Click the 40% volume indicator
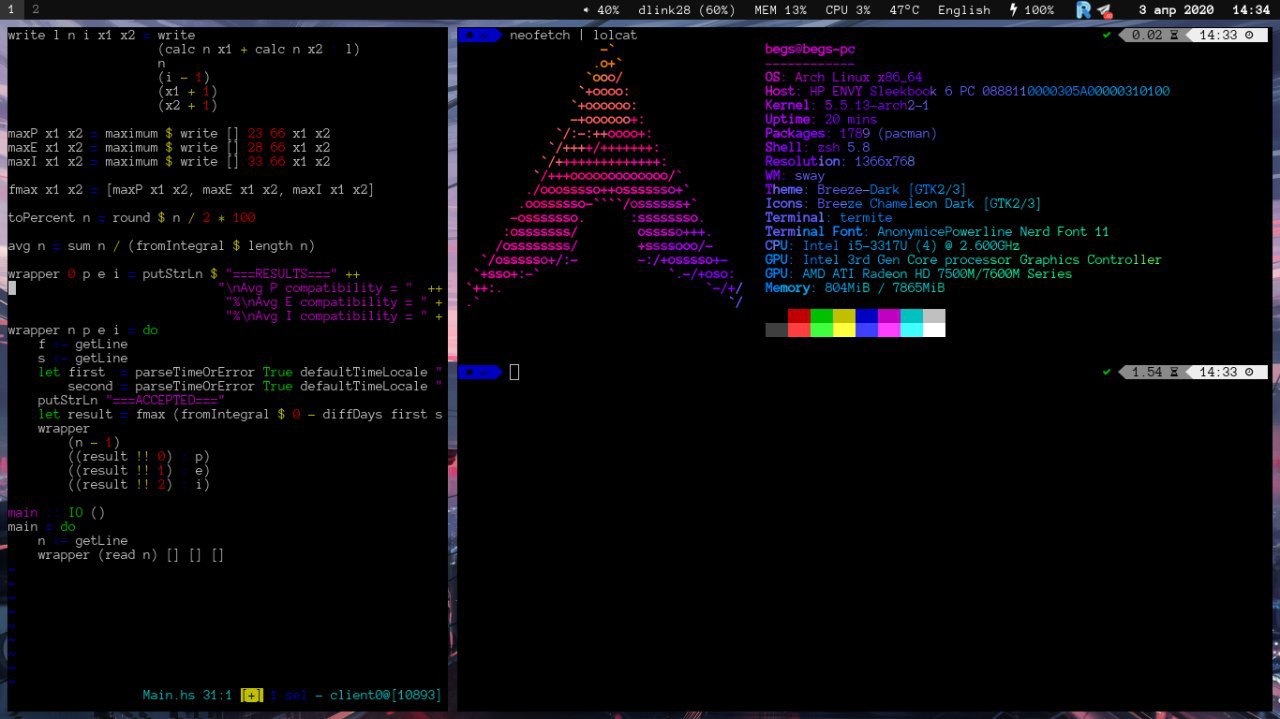Screen dimensions: 1280x719 (x=601, y=10)
